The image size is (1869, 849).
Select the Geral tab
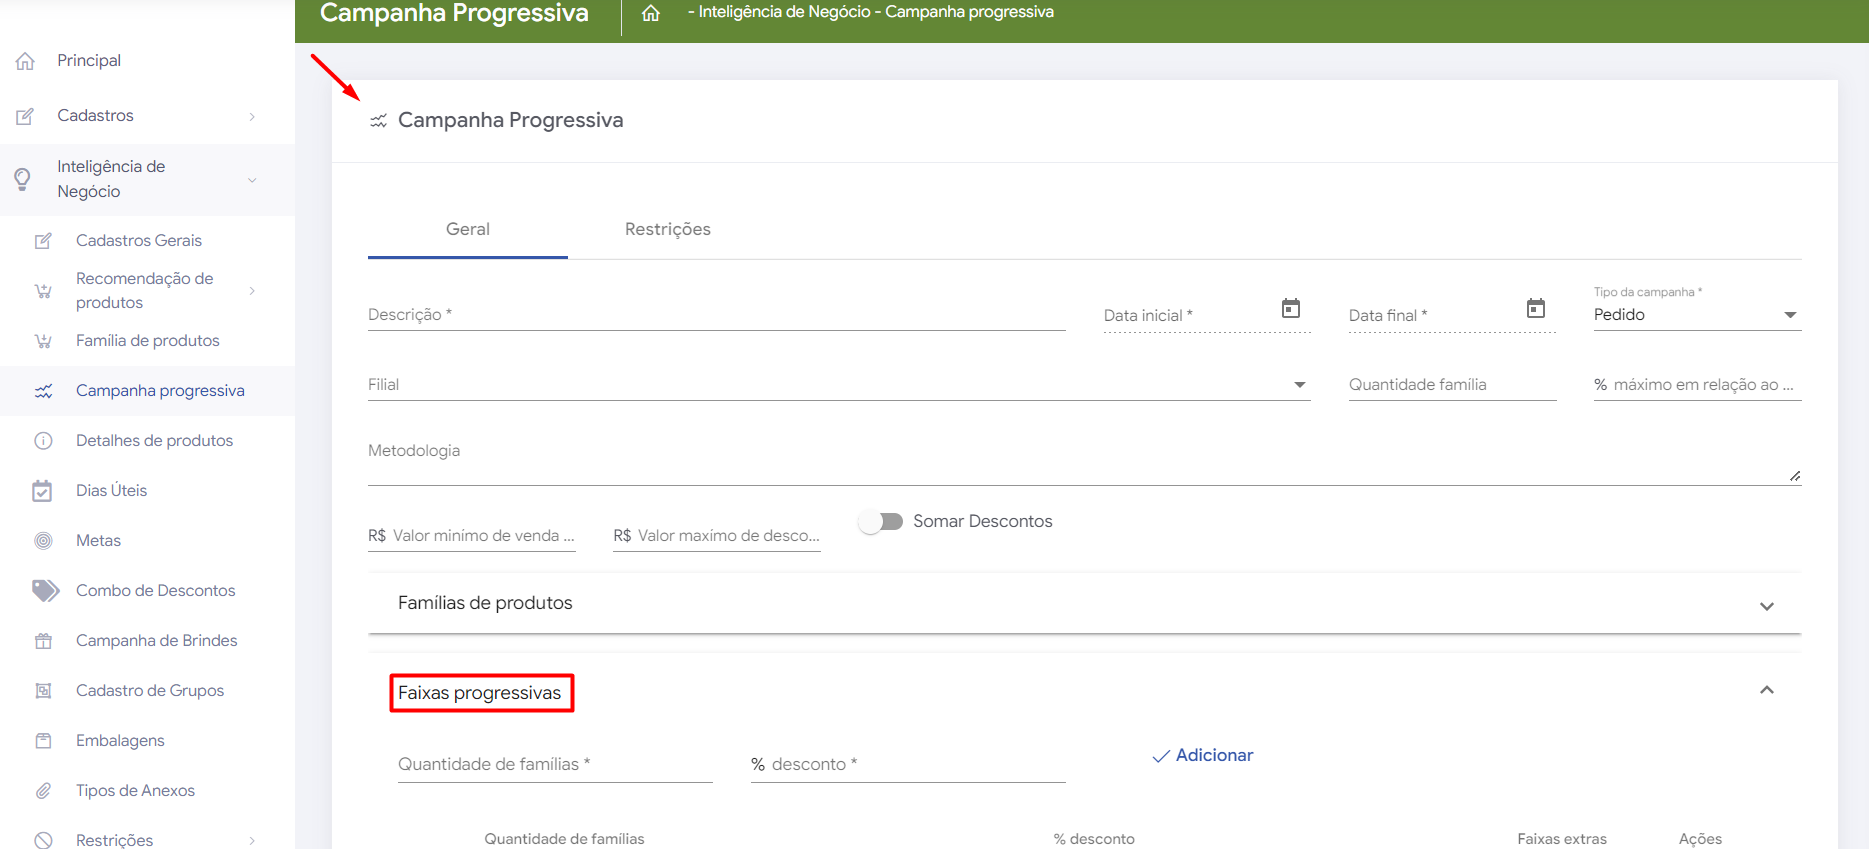coord(467,230)
